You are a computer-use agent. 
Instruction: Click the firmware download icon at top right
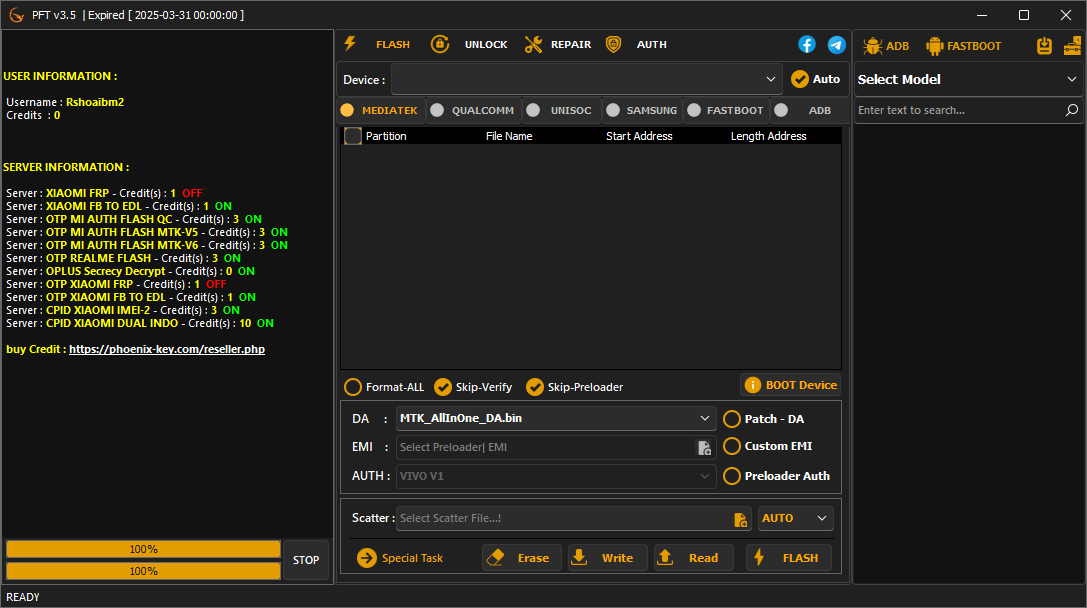[x=1044, y=45]
